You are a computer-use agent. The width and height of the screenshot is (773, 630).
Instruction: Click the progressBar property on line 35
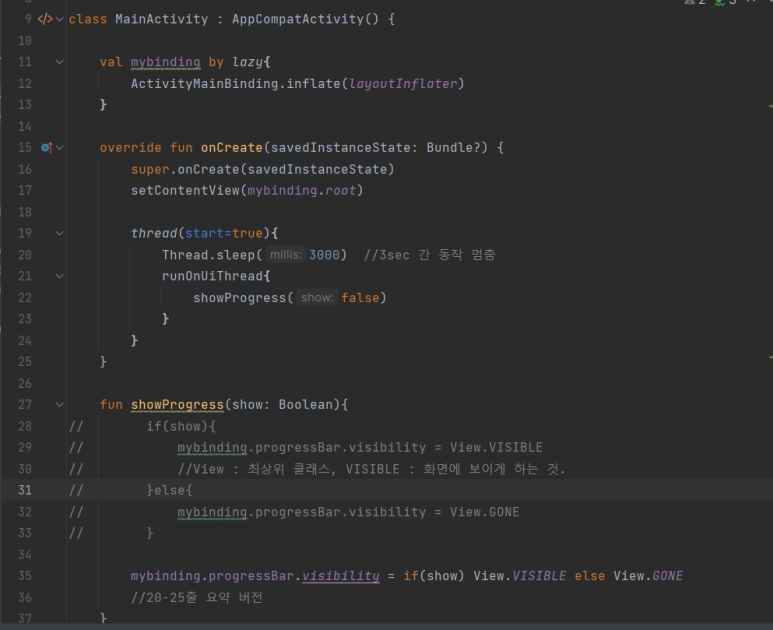click(251, 576)
